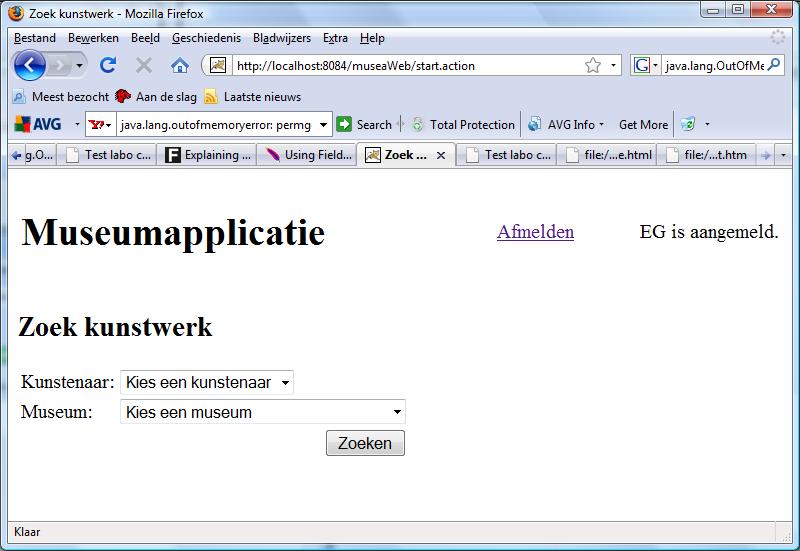Bookmark this page with the star icon
This screenshot has height=551, width=800.
(x=593, y=66)
